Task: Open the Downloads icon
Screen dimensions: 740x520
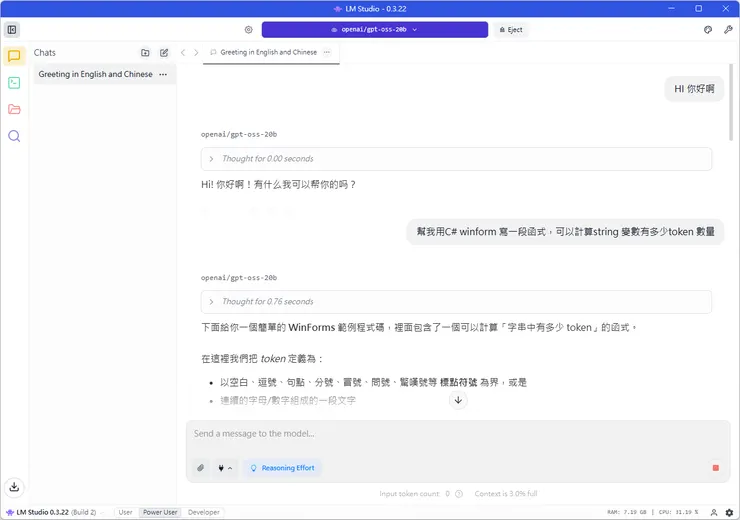Action: [x=14, y=487]
